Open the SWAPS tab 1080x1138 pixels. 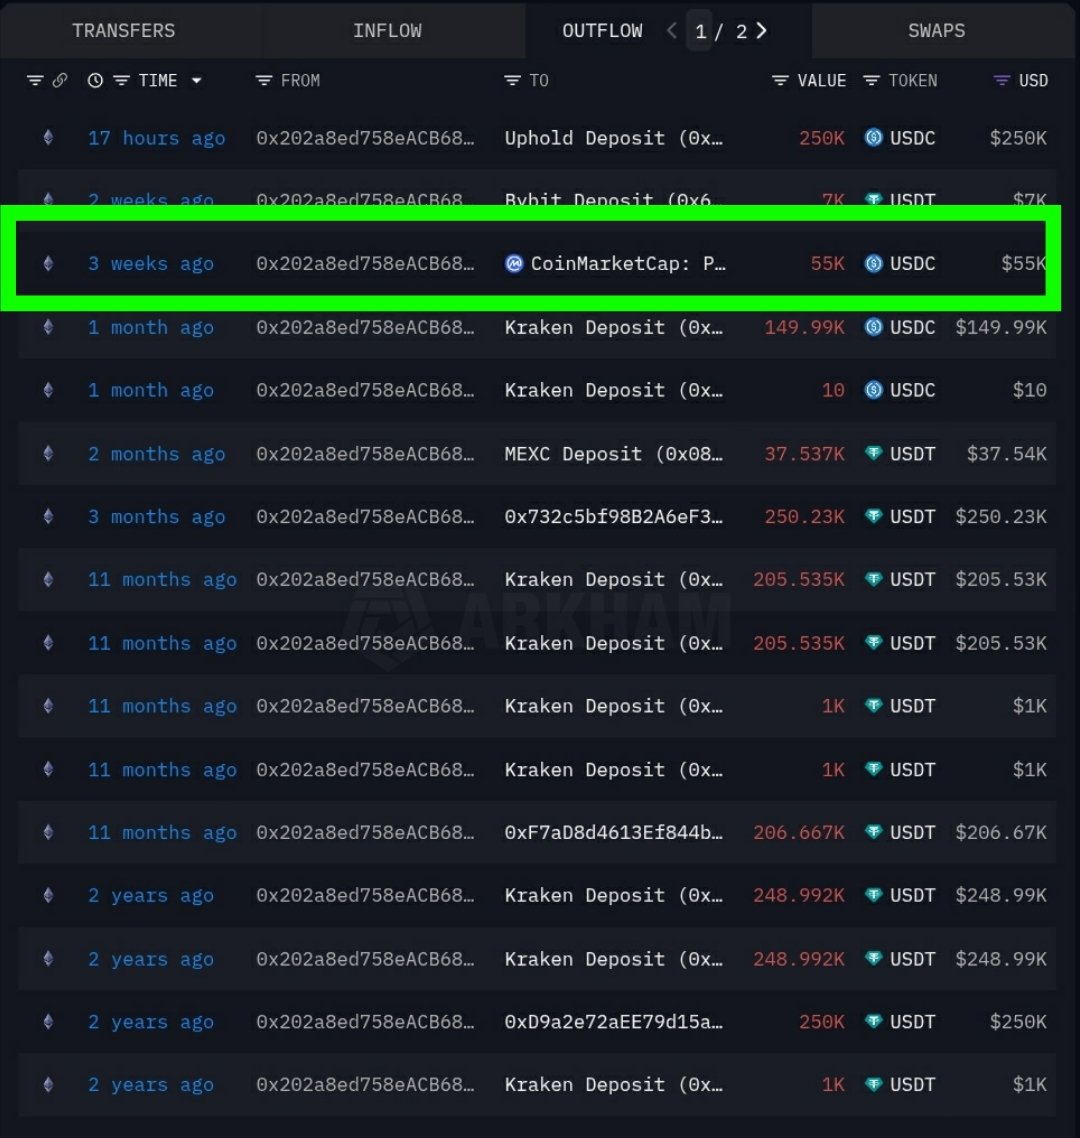coord(936,30)
